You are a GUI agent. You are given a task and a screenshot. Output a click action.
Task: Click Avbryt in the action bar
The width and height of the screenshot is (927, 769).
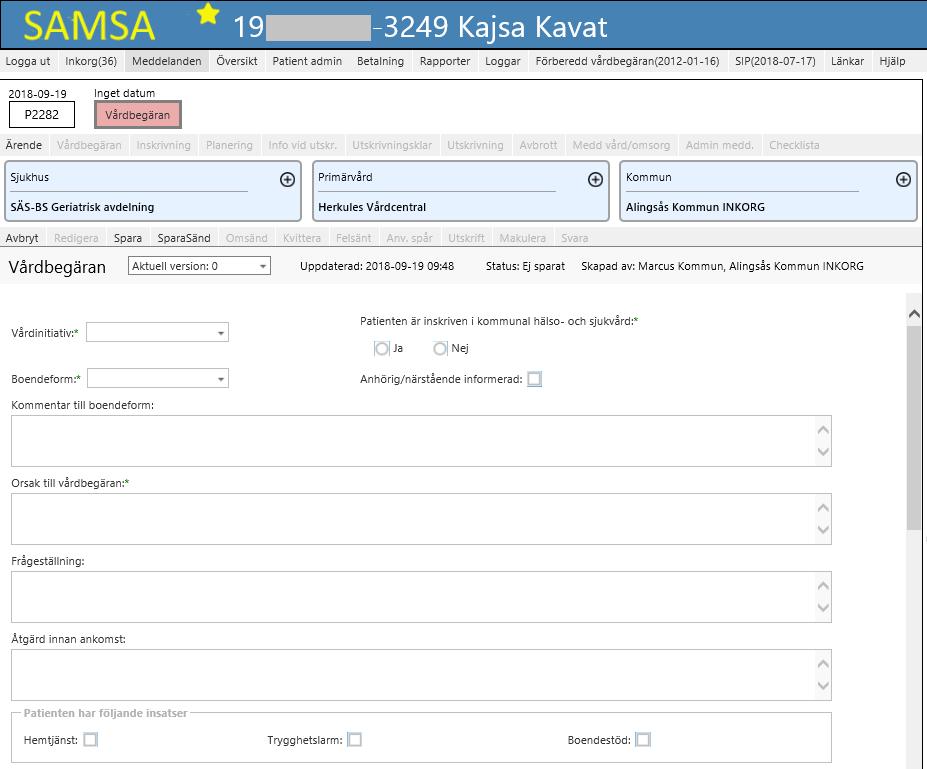click(x=22, y=238)
